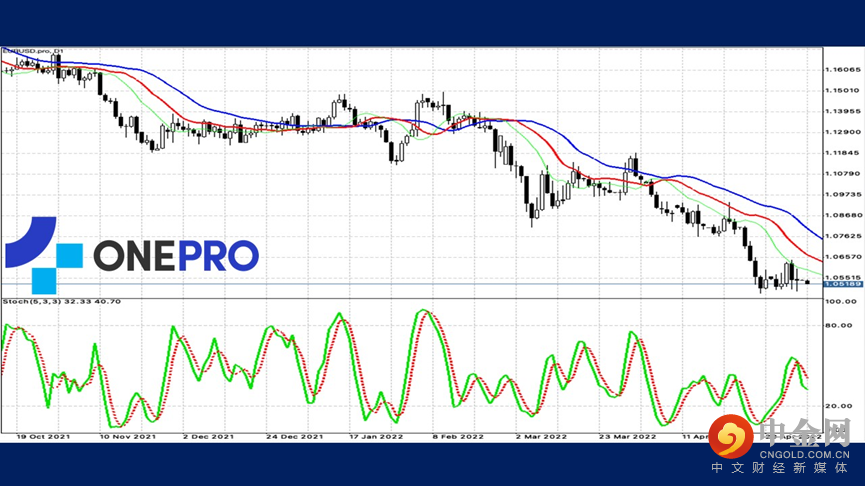Click the 24 Dec 2021 date label
This screenshot has height=486, width=865.
296,436
